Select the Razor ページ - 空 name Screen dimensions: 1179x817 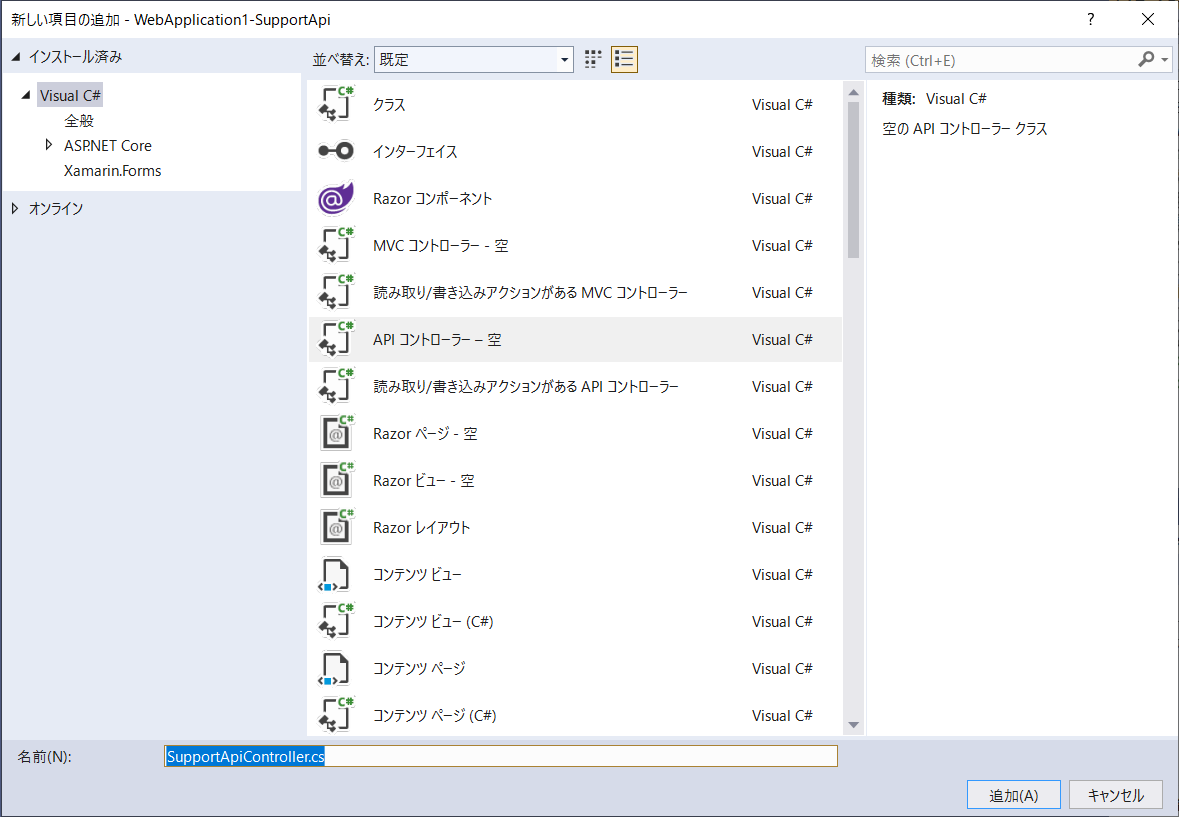[425, 433]
